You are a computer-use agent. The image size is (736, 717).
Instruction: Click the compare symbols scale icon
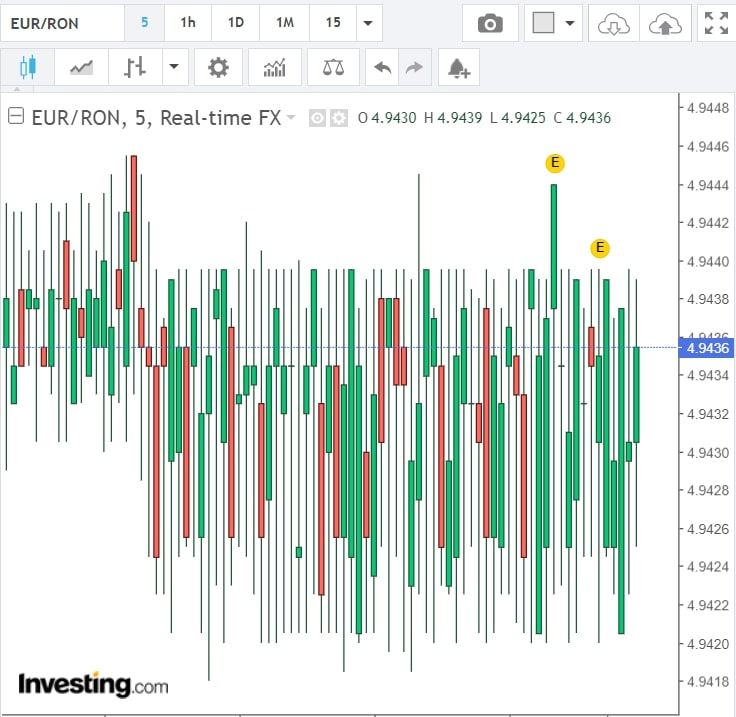coord(334,68)
